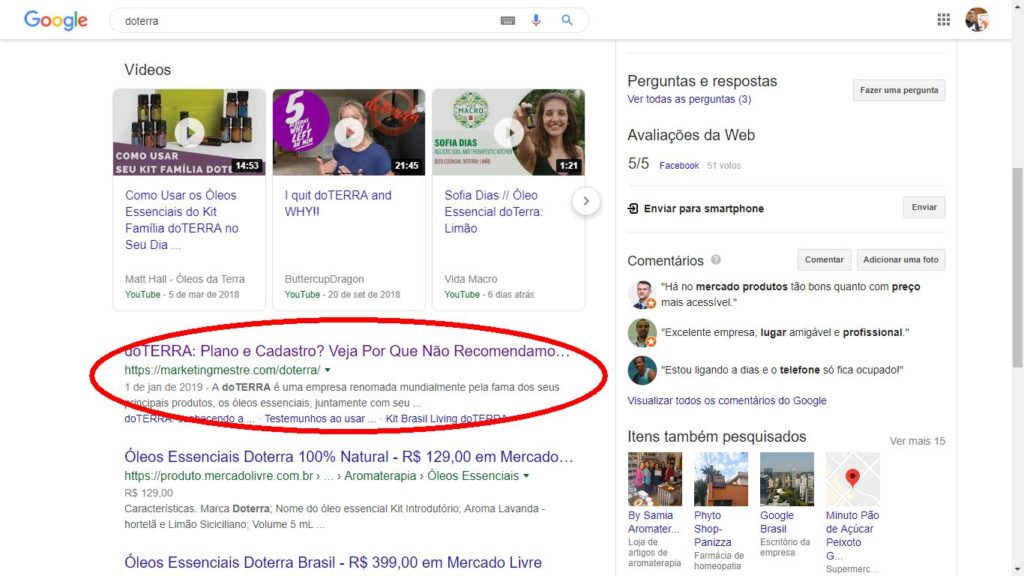Image resolution: width=1024 pixels, height=576 pixels.
Task: Play the Sofia Dias video thumbnail
Action: coord(509,133)
